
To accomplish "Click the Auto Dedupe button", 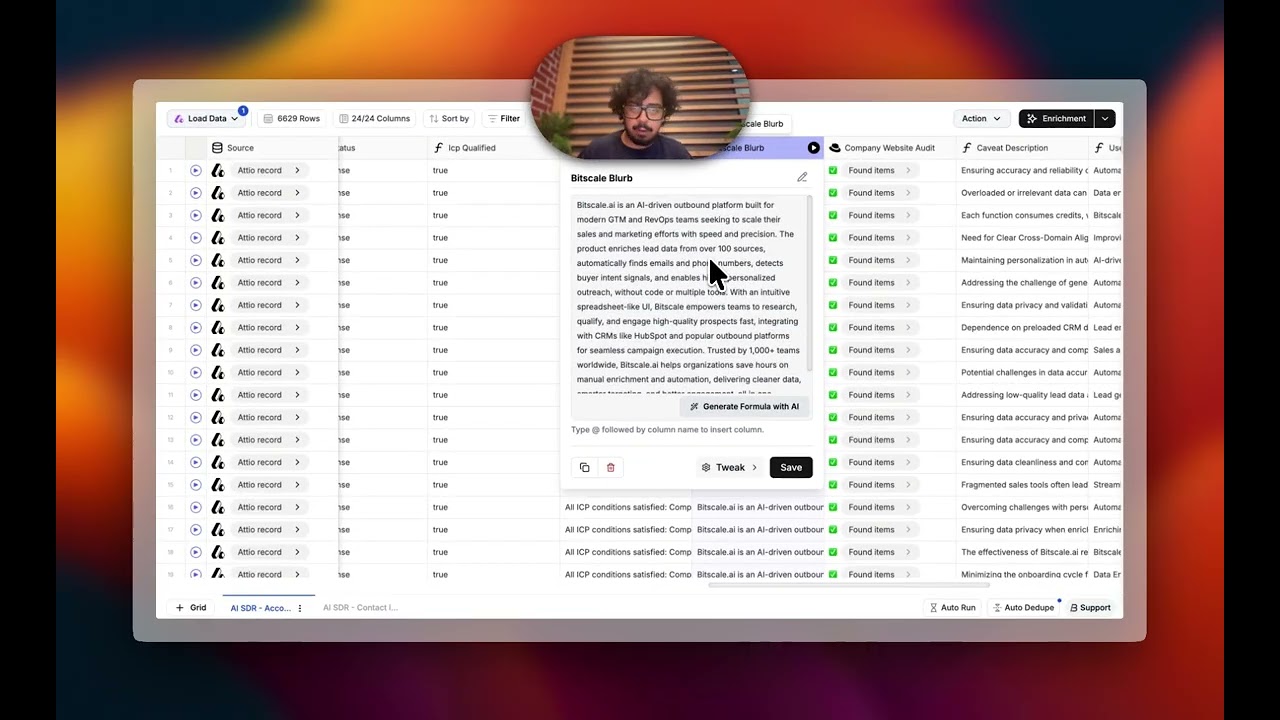I will point(1023,607).
